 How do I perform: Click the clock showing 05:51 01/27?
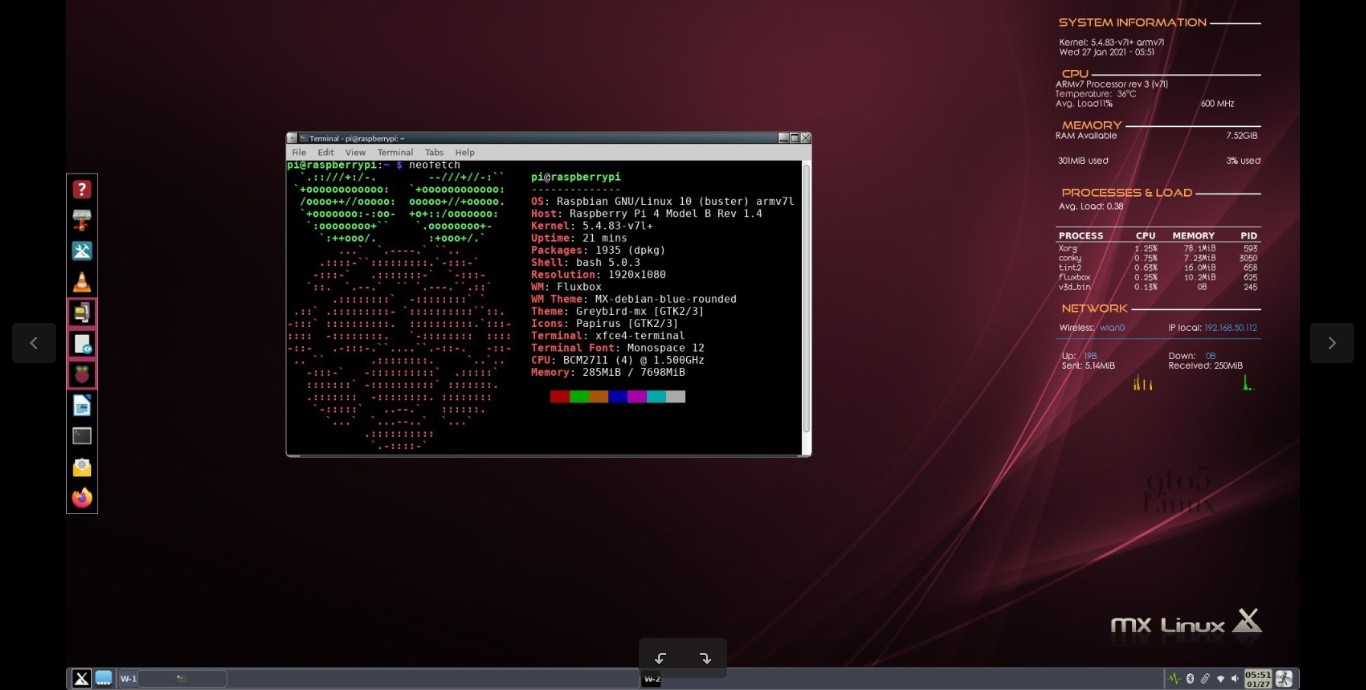[x=1258, y=679]
